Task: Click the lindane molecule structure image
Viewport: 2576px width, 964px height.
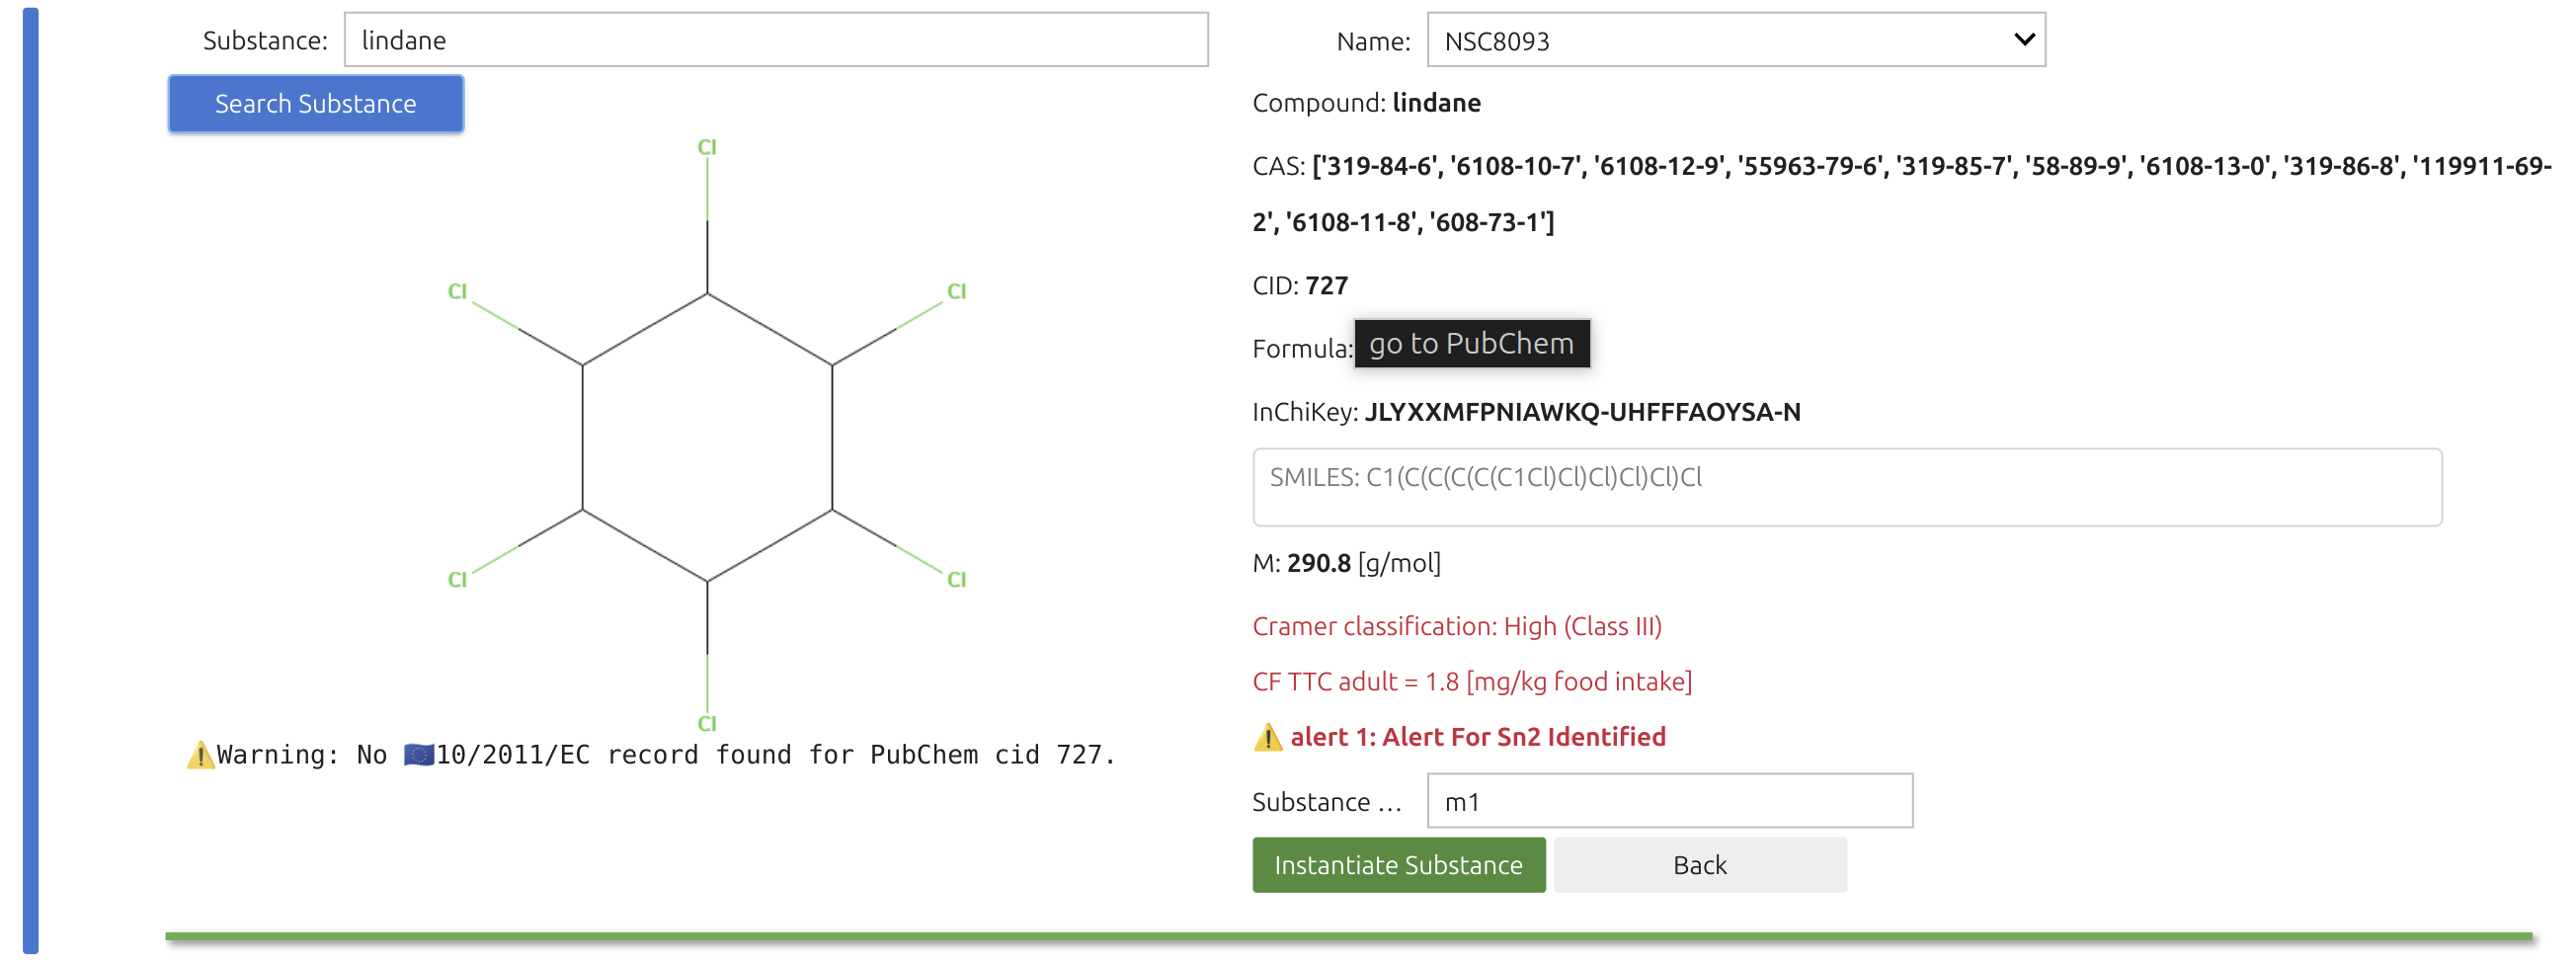Action: [x=706, y=436]
